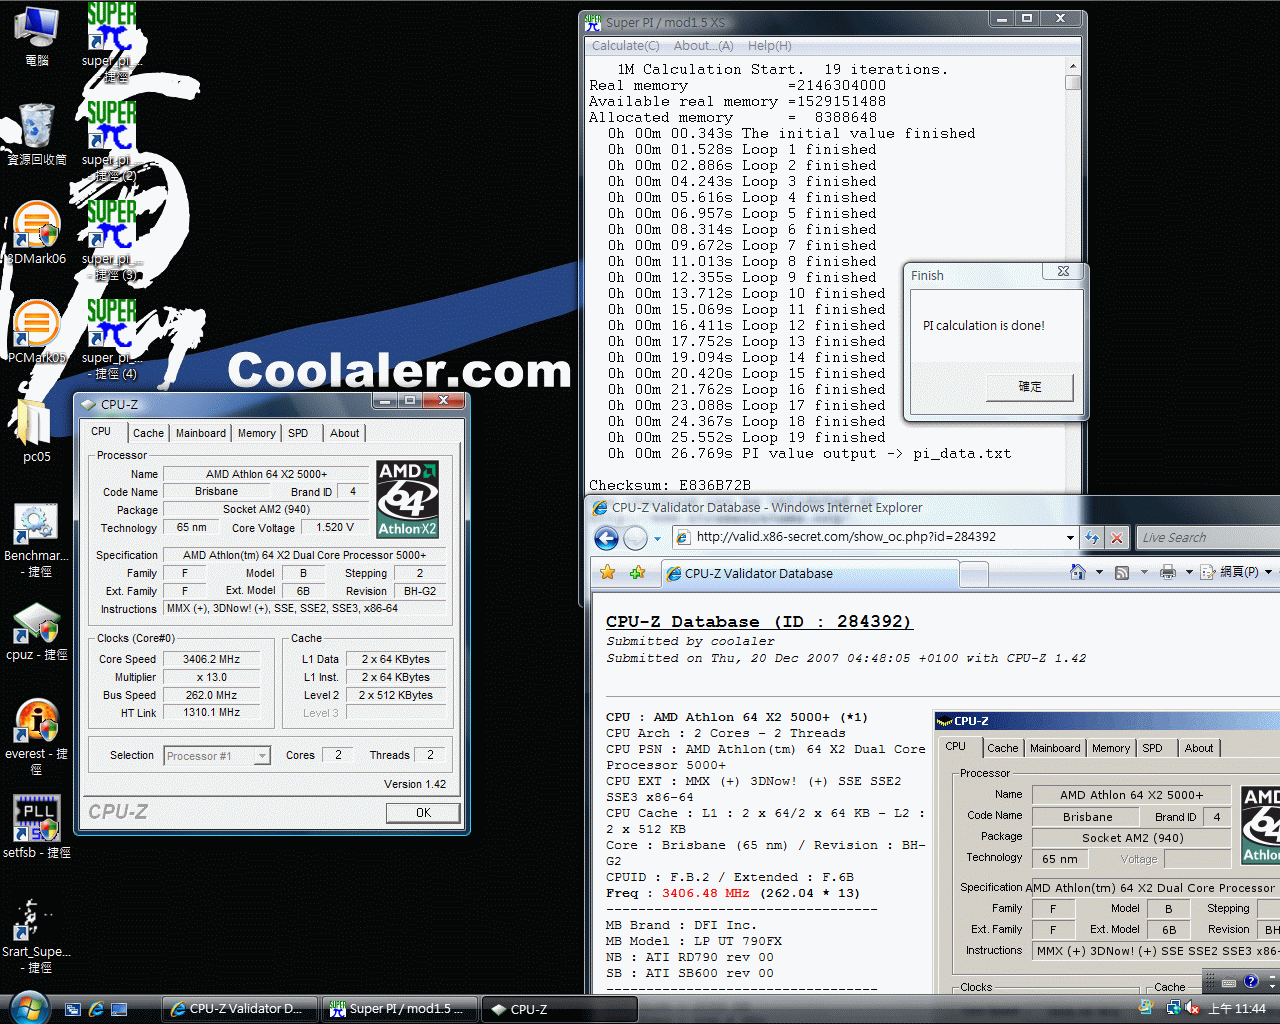Go to the IE home page icon
1280x1024 pixels.
point(1078,572)
